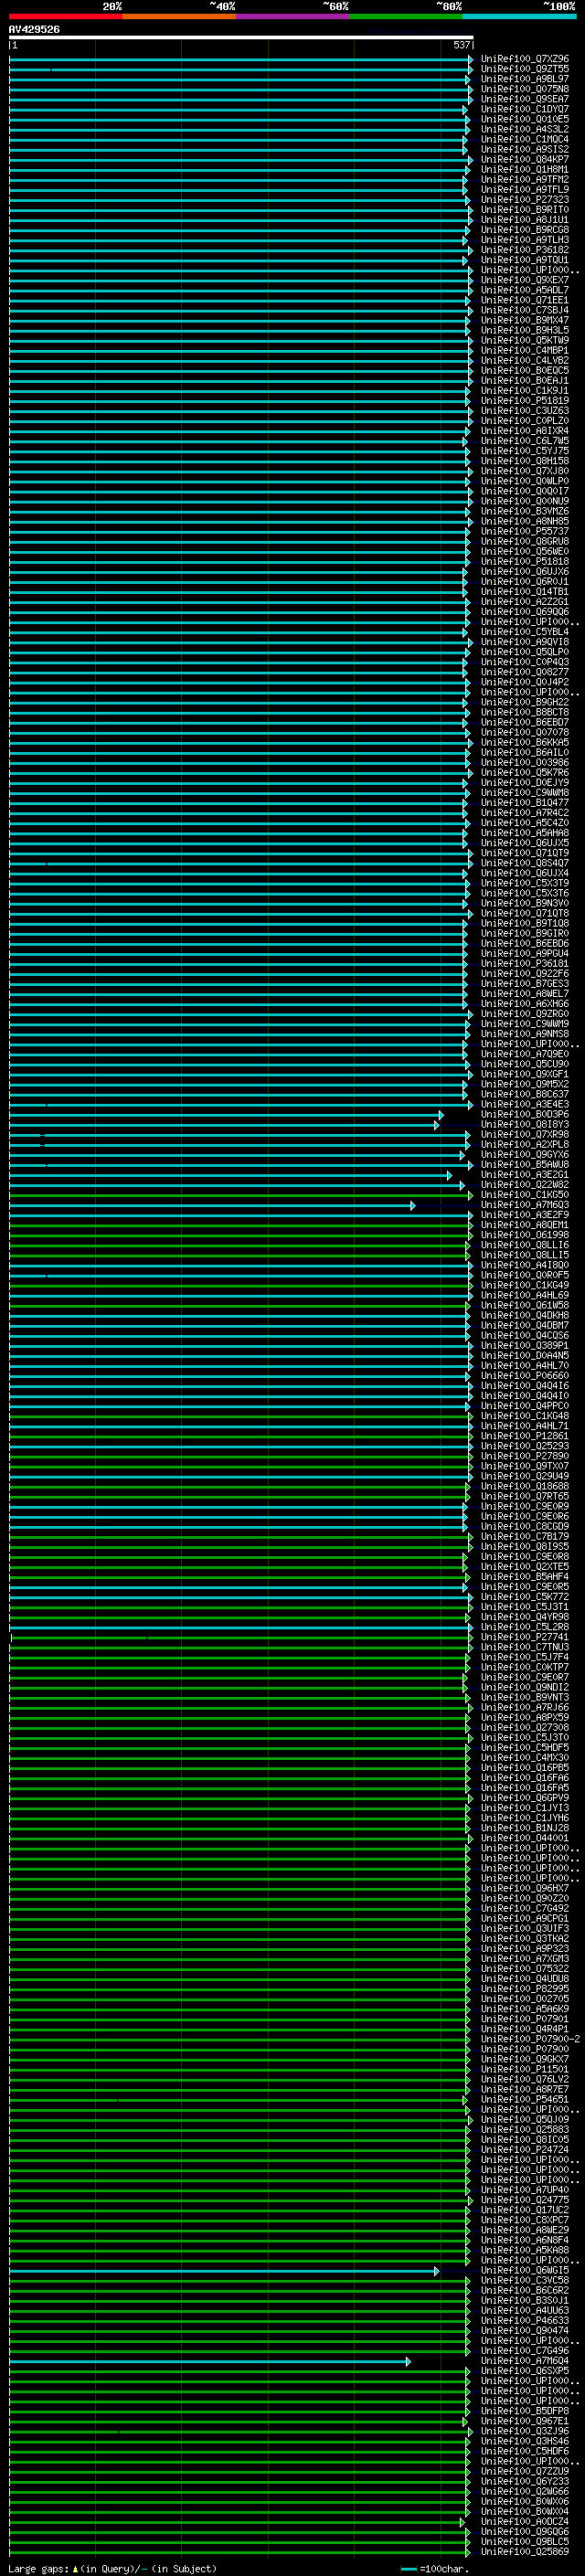Select the UniRef100_O03986 label
Viewport: 585px width, 2576px height.
pos(524,763)
